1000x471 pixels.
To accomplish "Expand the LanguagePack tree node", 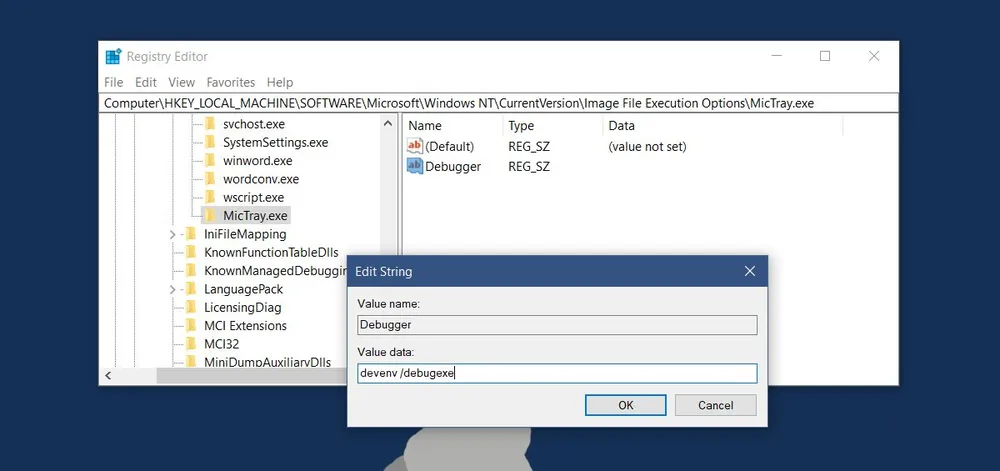I will [x=174, y=289].
